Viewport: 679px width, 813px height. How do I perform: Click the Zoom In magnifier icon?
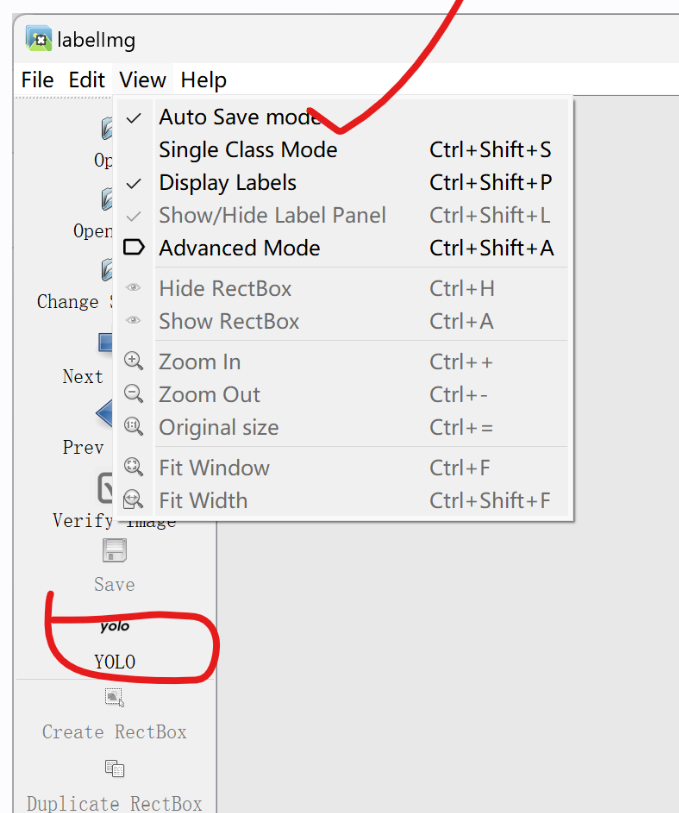(133, 362)
